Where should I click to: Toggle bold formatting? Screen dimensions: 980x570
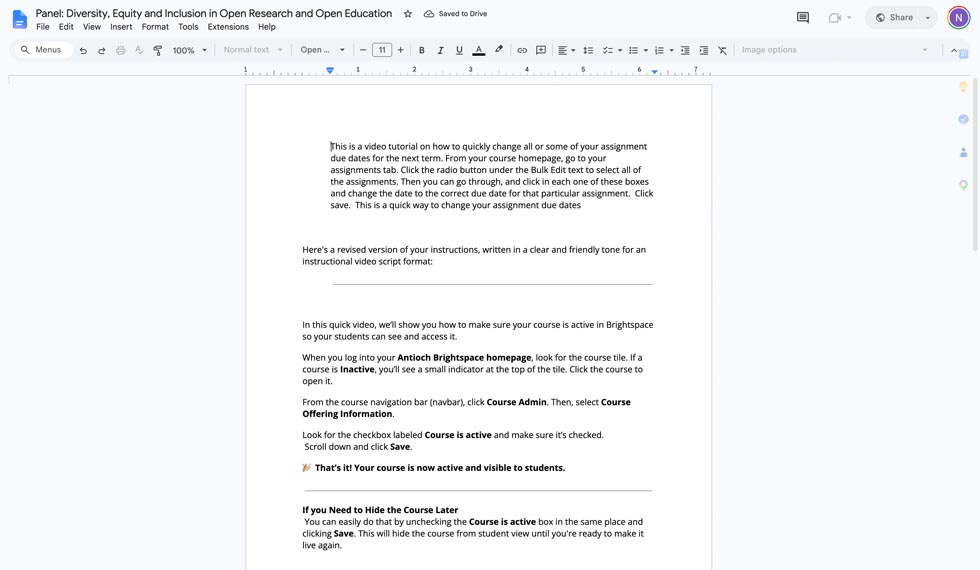click(x=421, y=50)
